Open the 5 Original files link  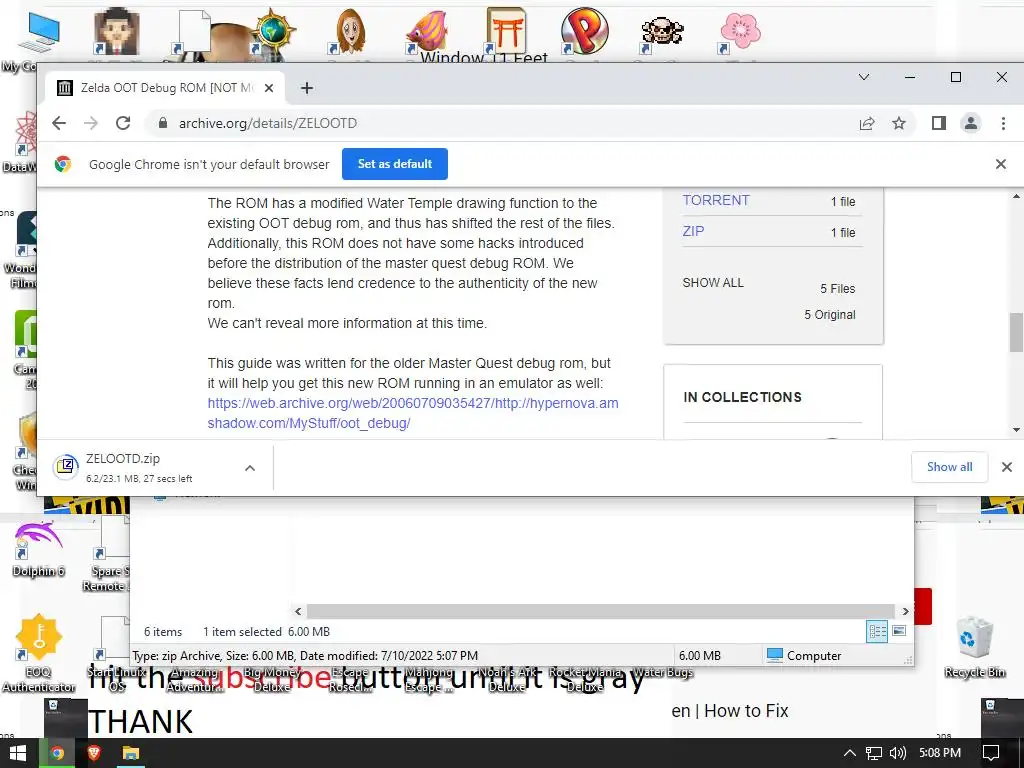coord(829,315)
